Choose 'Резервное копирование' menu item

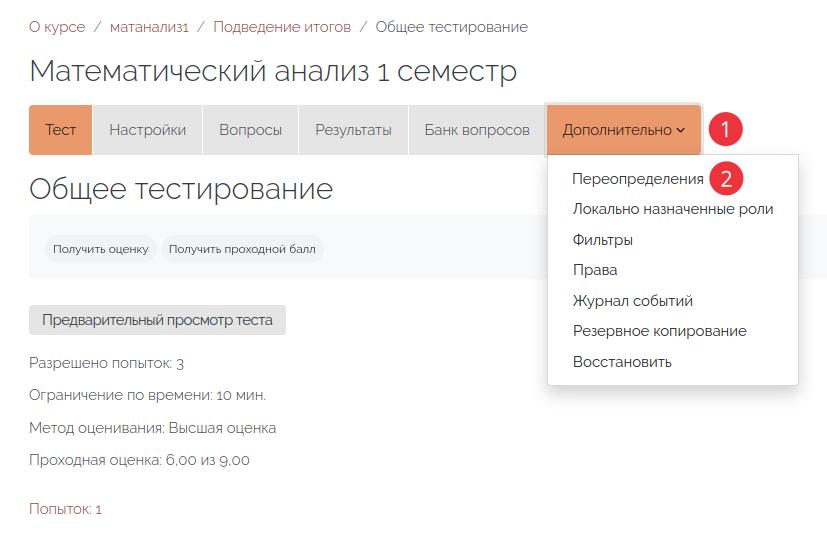click(x=660, y=331)
